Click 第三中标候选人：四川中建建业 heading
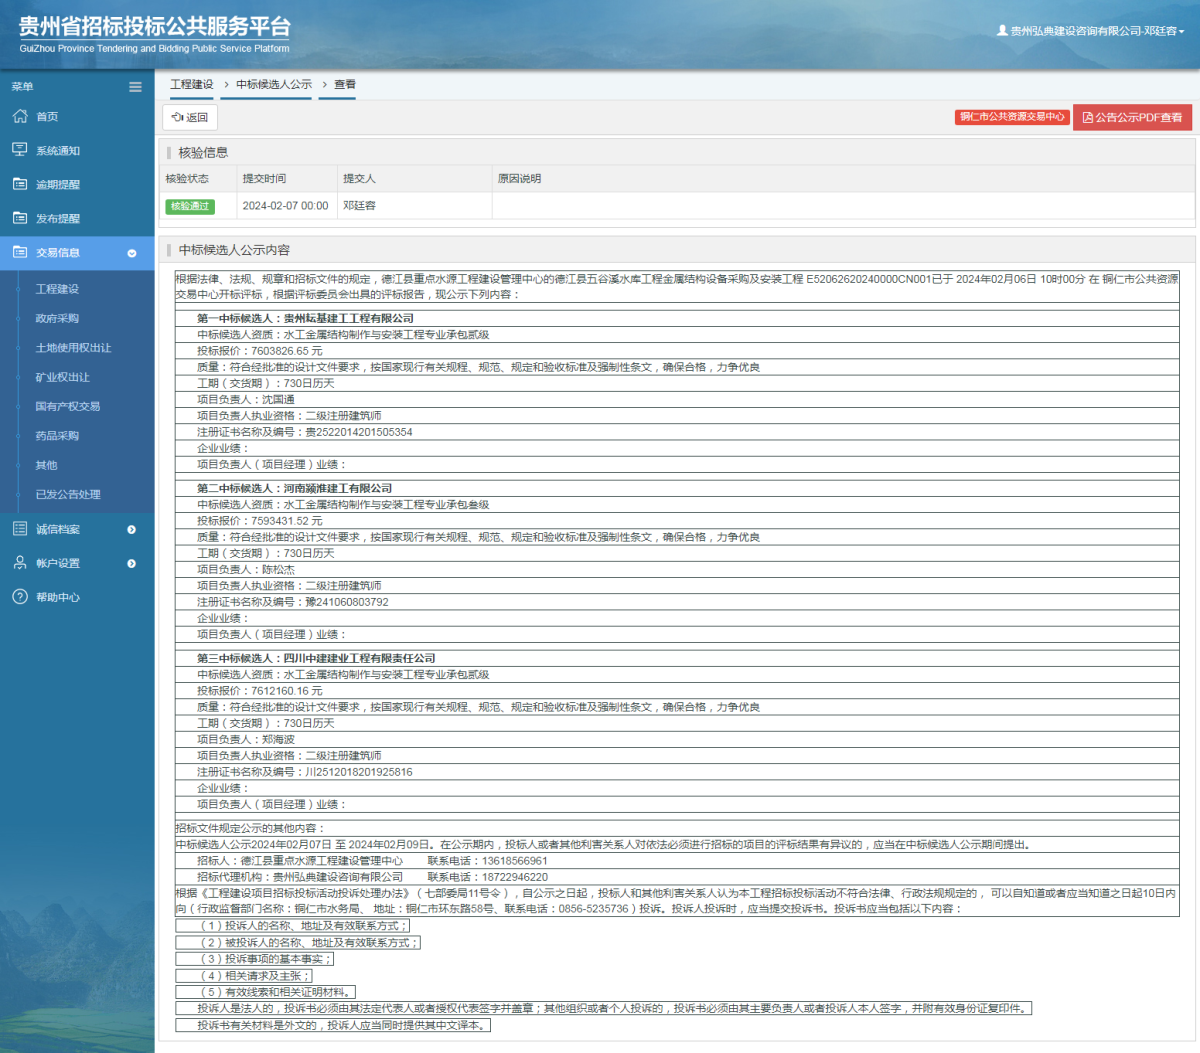Image resolution: width=1200 pixels, height=1053 pixels. [316, 658]
